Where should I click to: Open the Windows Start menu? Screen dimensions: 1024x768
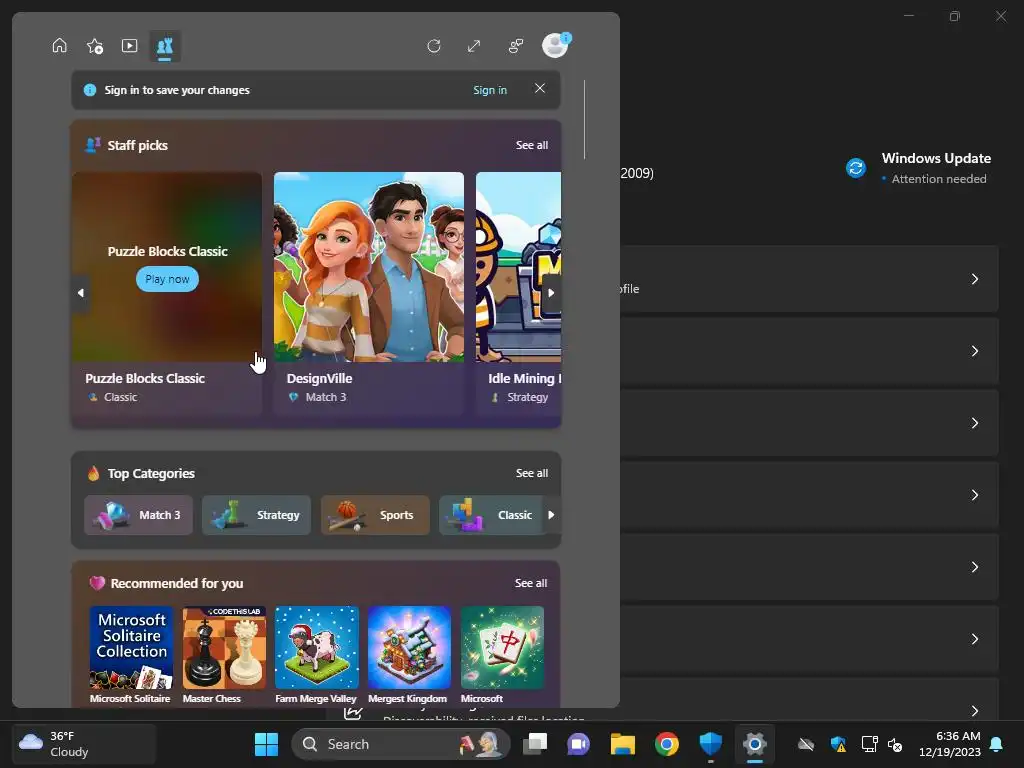click(266, 744)
